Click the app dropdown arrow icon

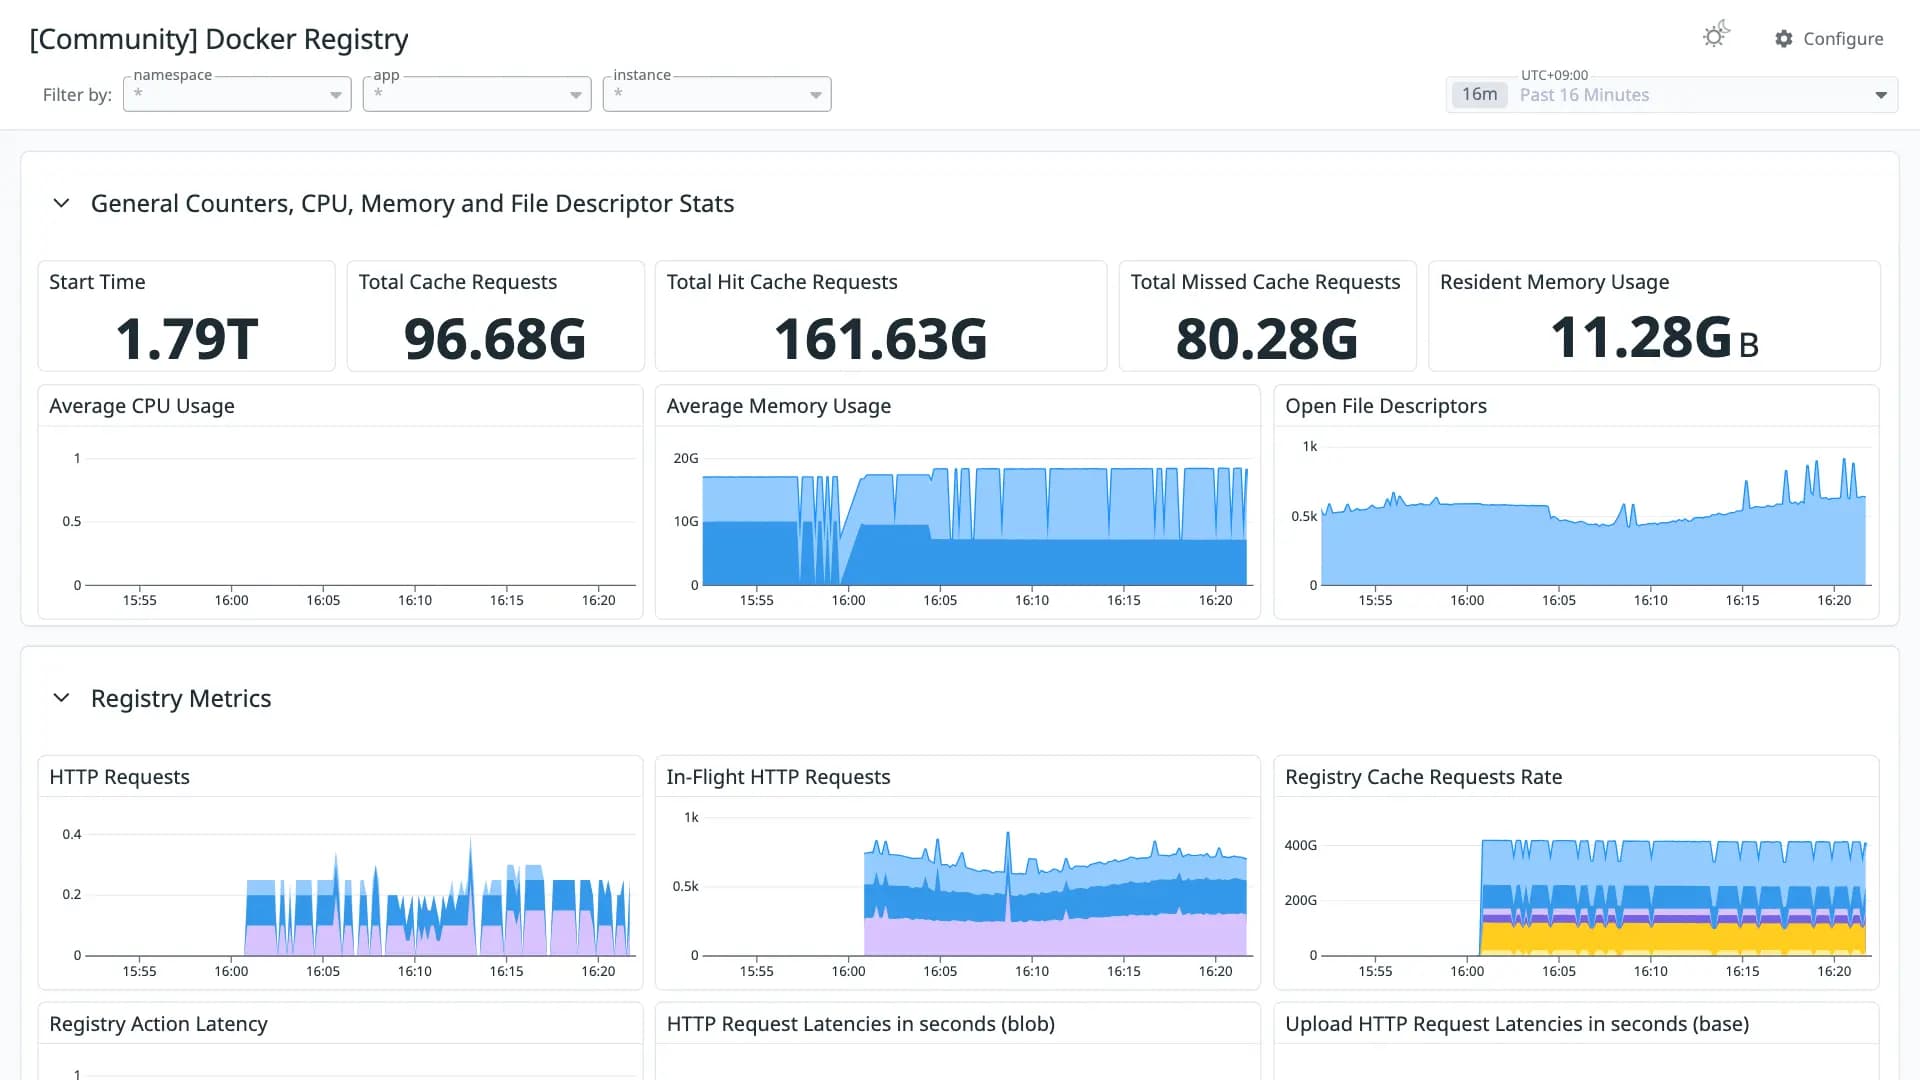pyautogui.click(x=576, y=95)
